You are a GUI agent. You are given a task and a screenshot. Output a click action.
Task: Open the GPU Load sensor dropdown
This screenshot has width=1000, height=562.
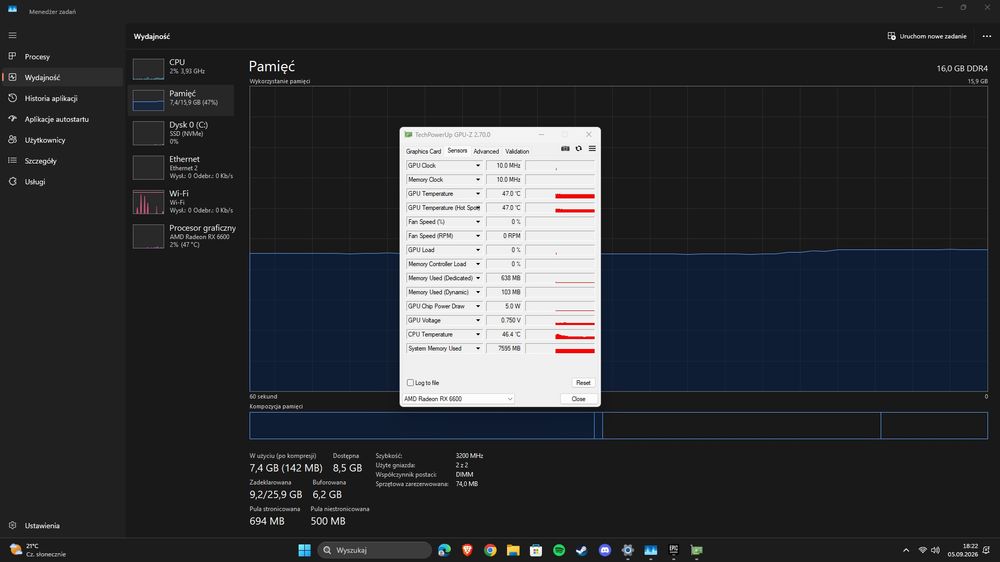pos(478,250)
